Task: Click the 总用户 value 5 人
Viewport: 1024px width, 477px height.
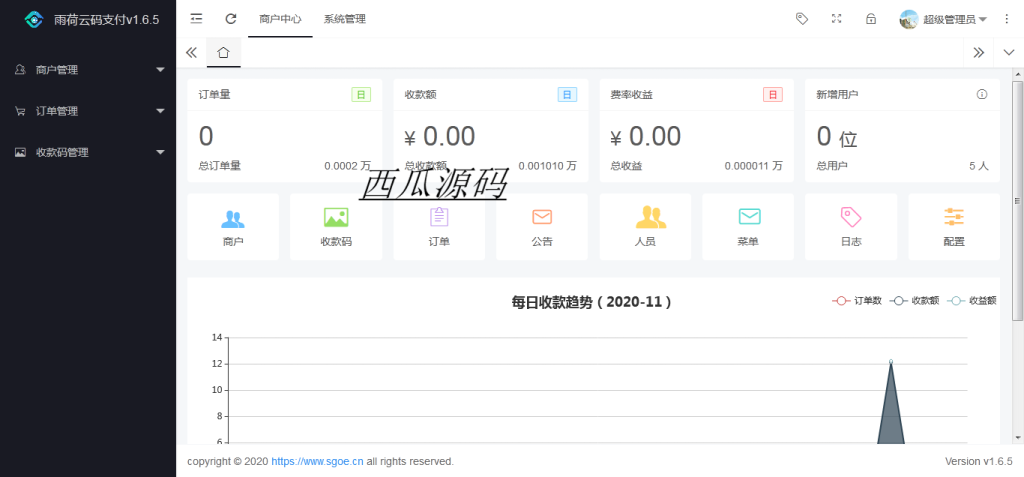Action: 979,166
